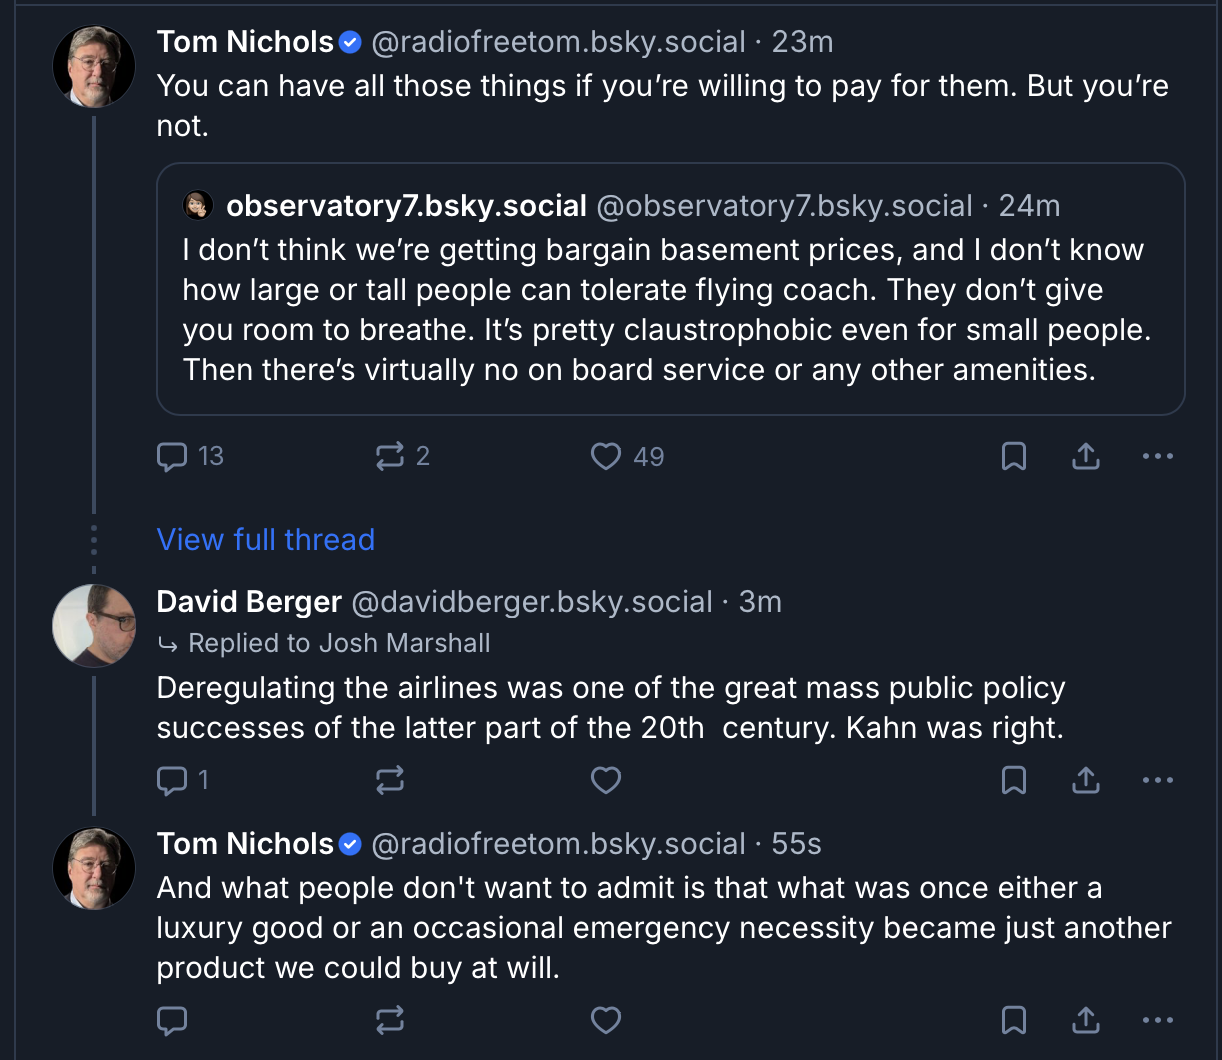Like David Berger's airline deregulation post
Viewport: 1222px width, 1060px height.
click(x=606, y=780)
